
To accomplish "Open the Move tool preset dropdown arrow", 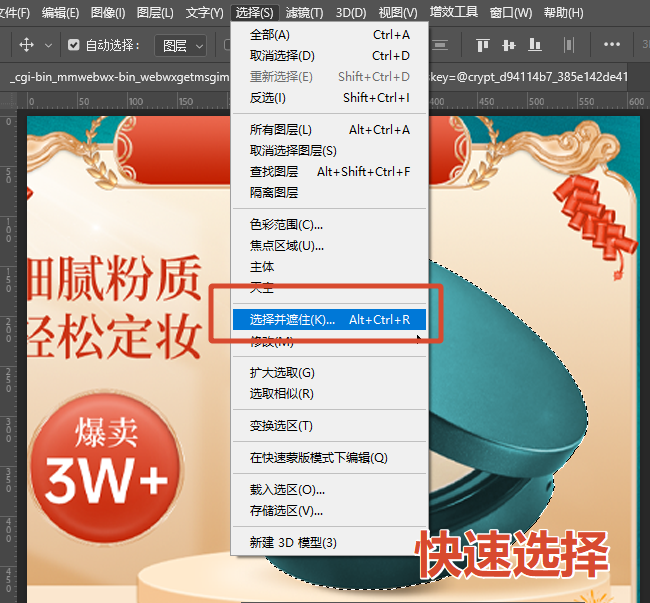I will coord(48,46).
